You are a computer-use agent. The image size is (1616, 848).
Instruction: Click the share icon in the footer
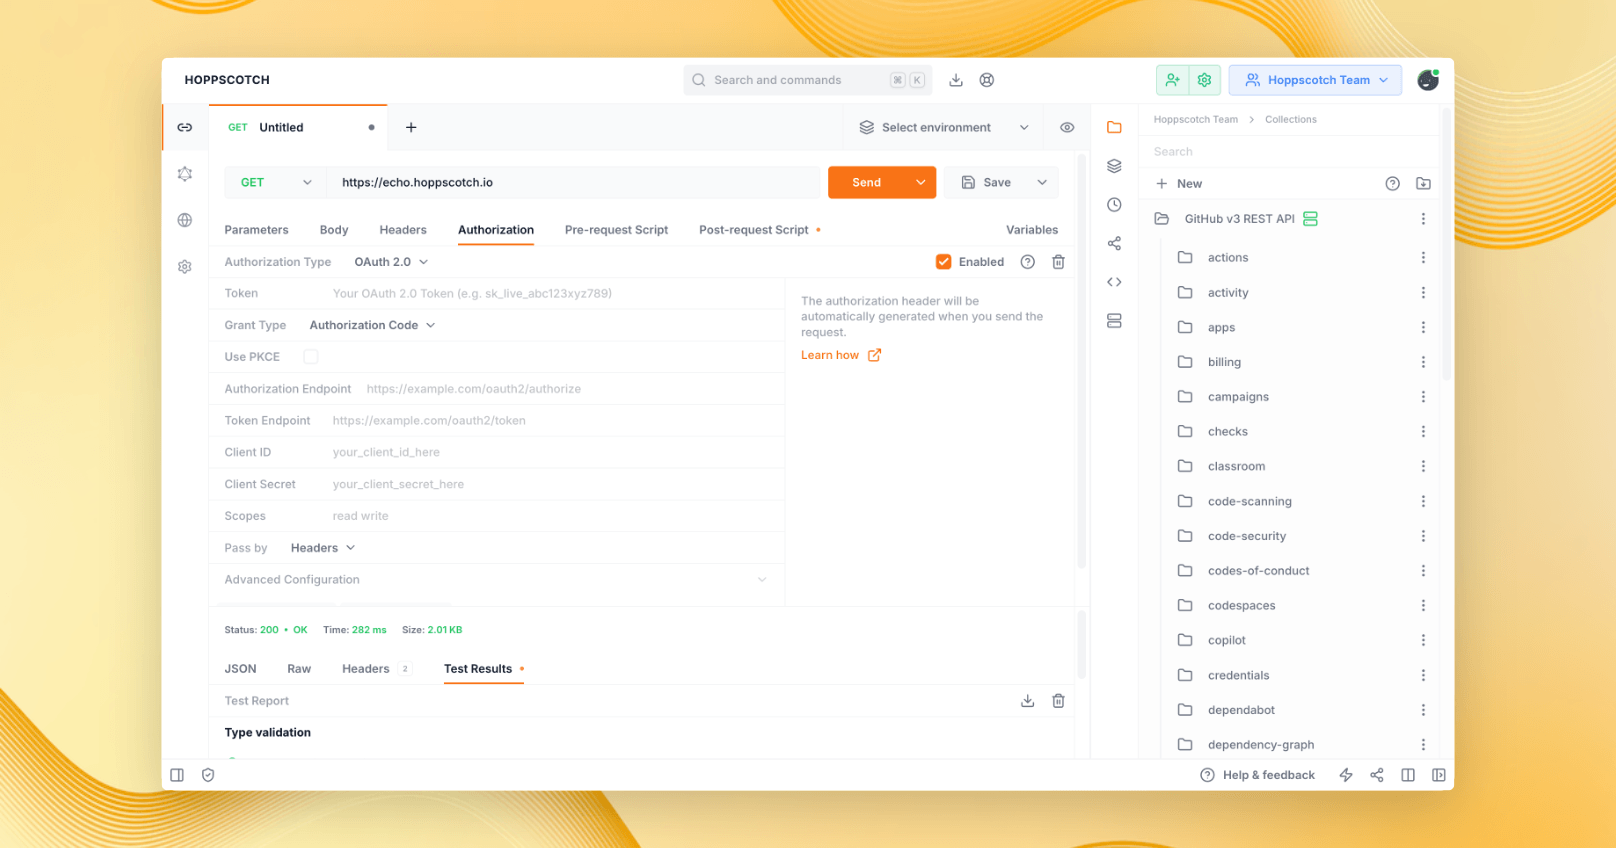(x=1377, y=775)
